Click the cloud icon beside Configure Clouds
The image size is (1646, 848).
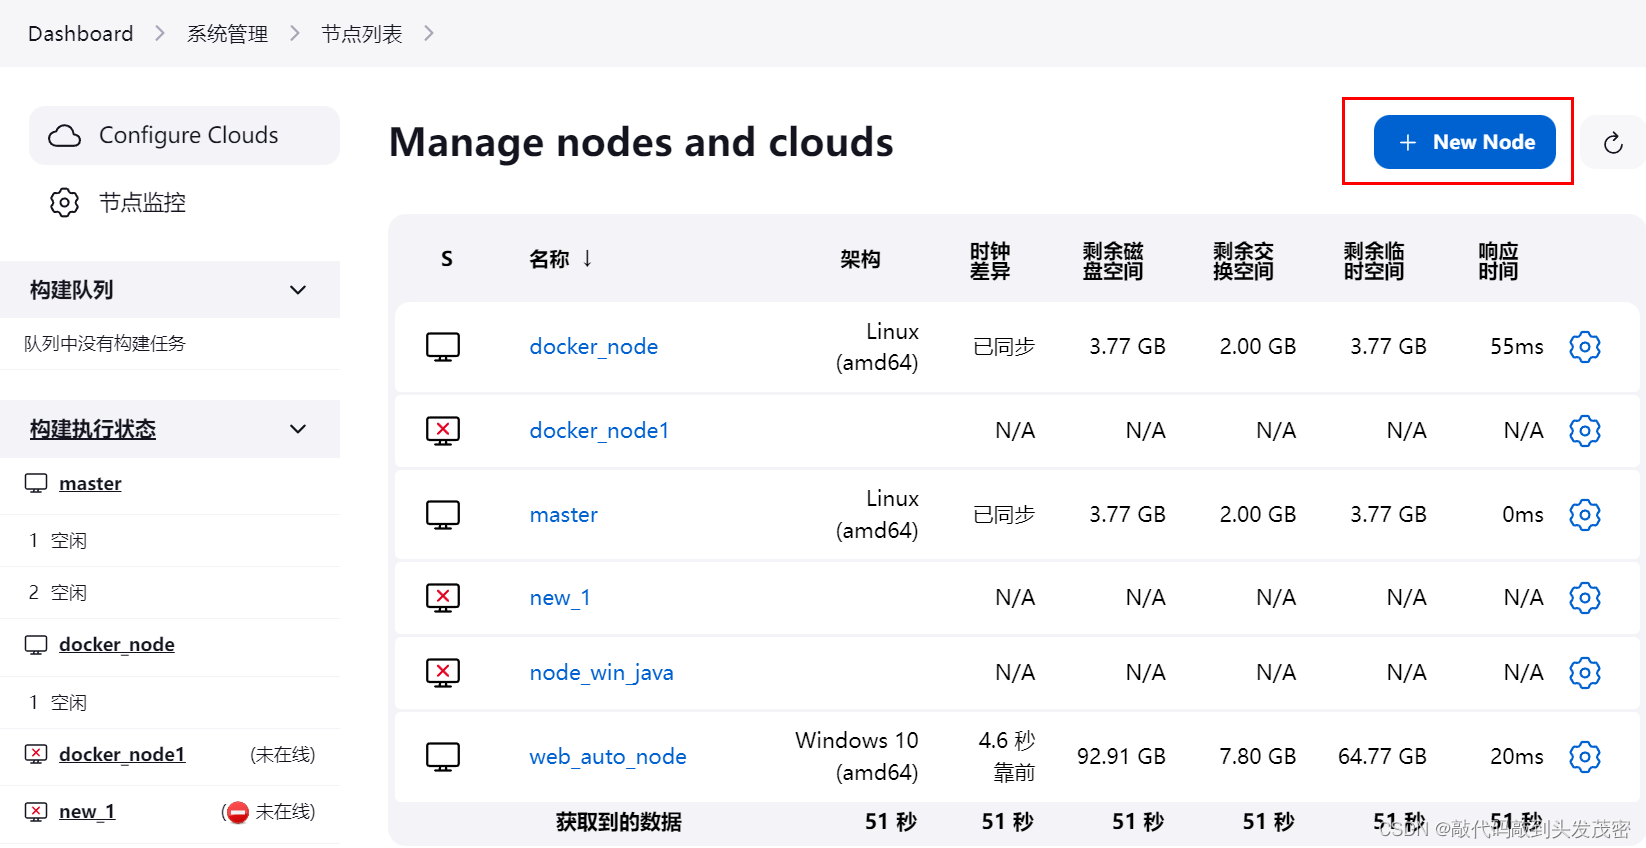pyautogui.click(x=64, y=136)
